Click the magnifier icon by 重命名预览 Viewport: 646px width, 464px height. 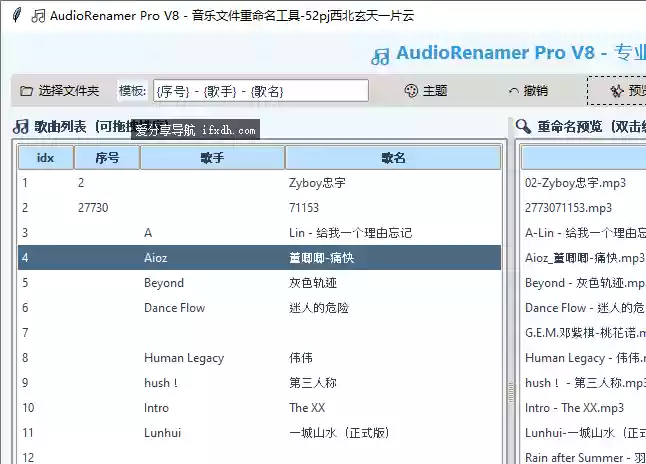[x=523, y=126]
